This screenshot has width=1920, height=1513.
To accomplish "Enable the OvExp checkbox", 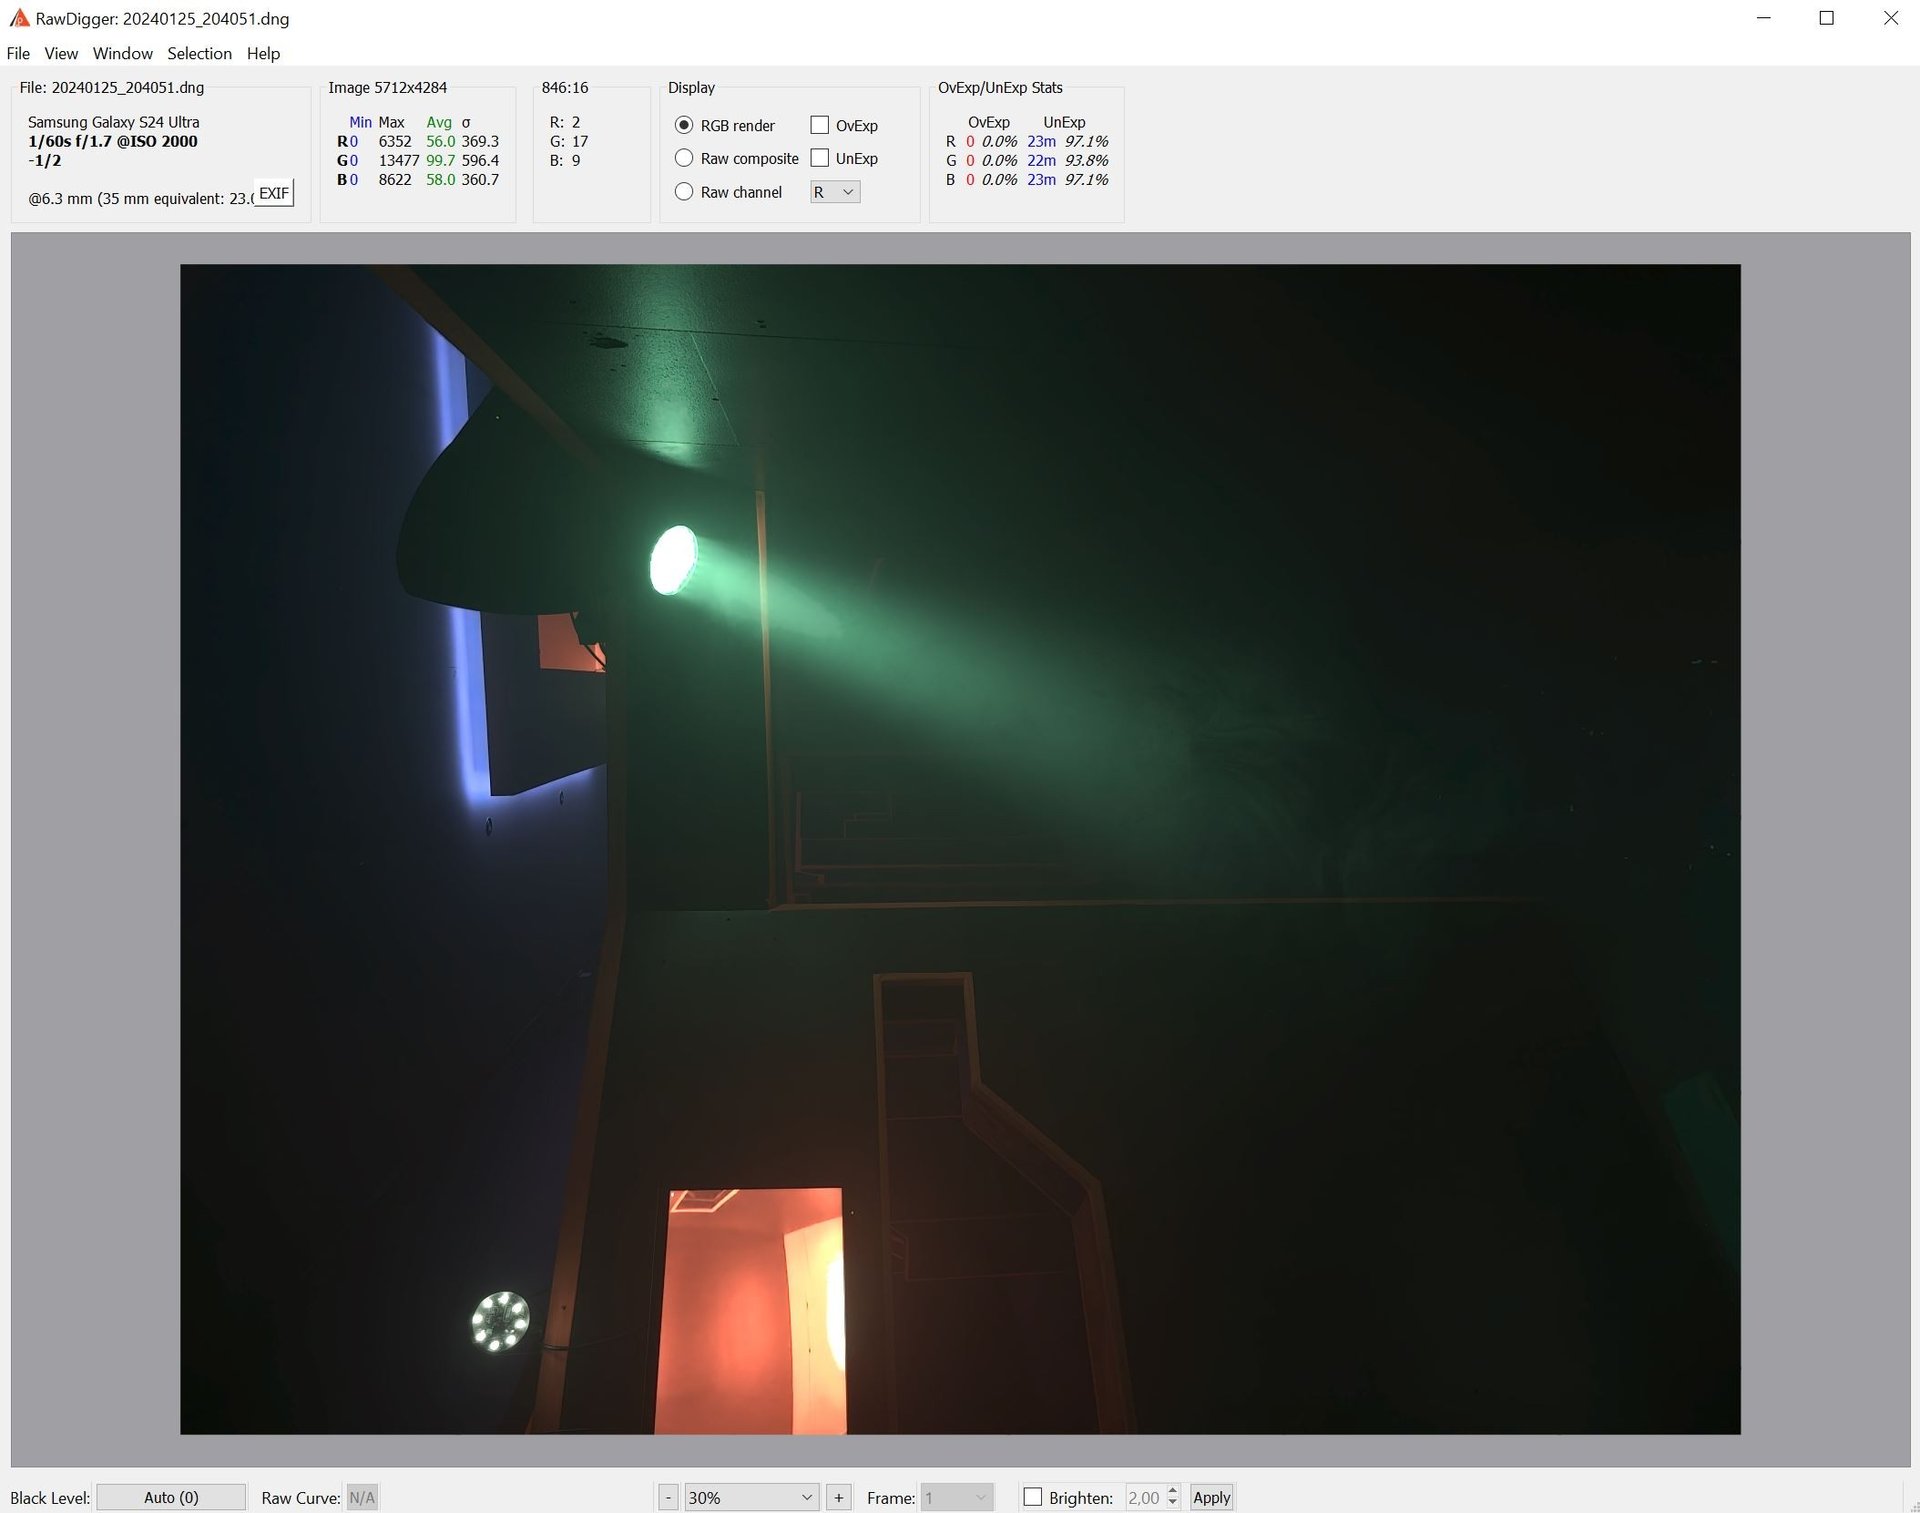I will click(819, 125).
